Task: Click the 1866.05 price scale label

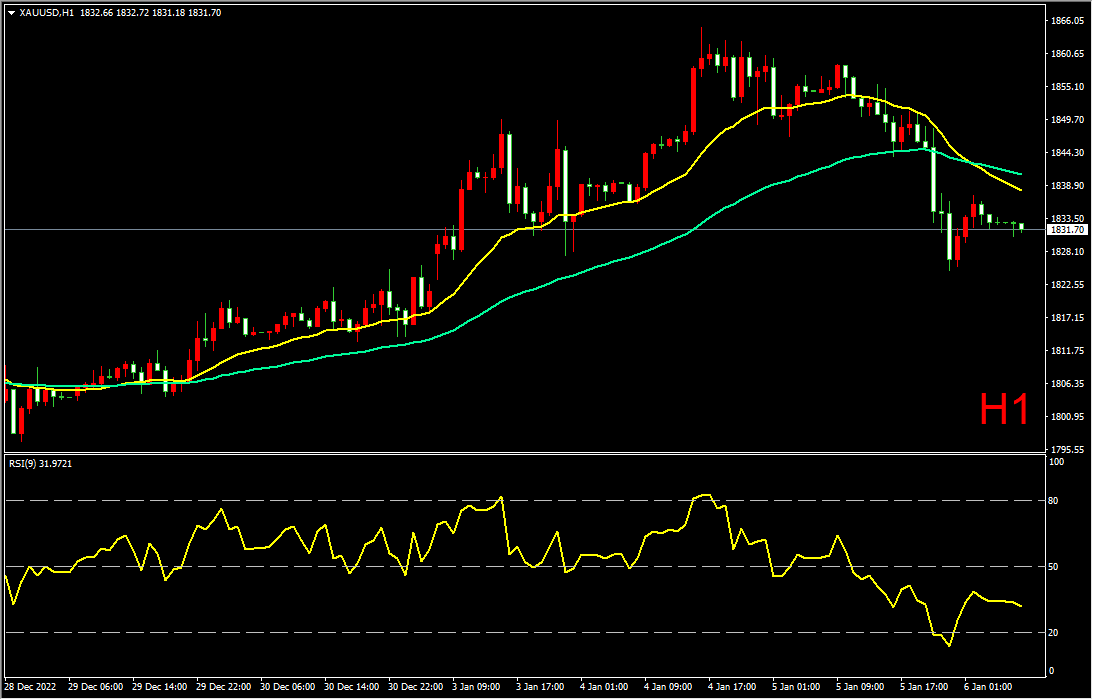Action: point(1067,21)
